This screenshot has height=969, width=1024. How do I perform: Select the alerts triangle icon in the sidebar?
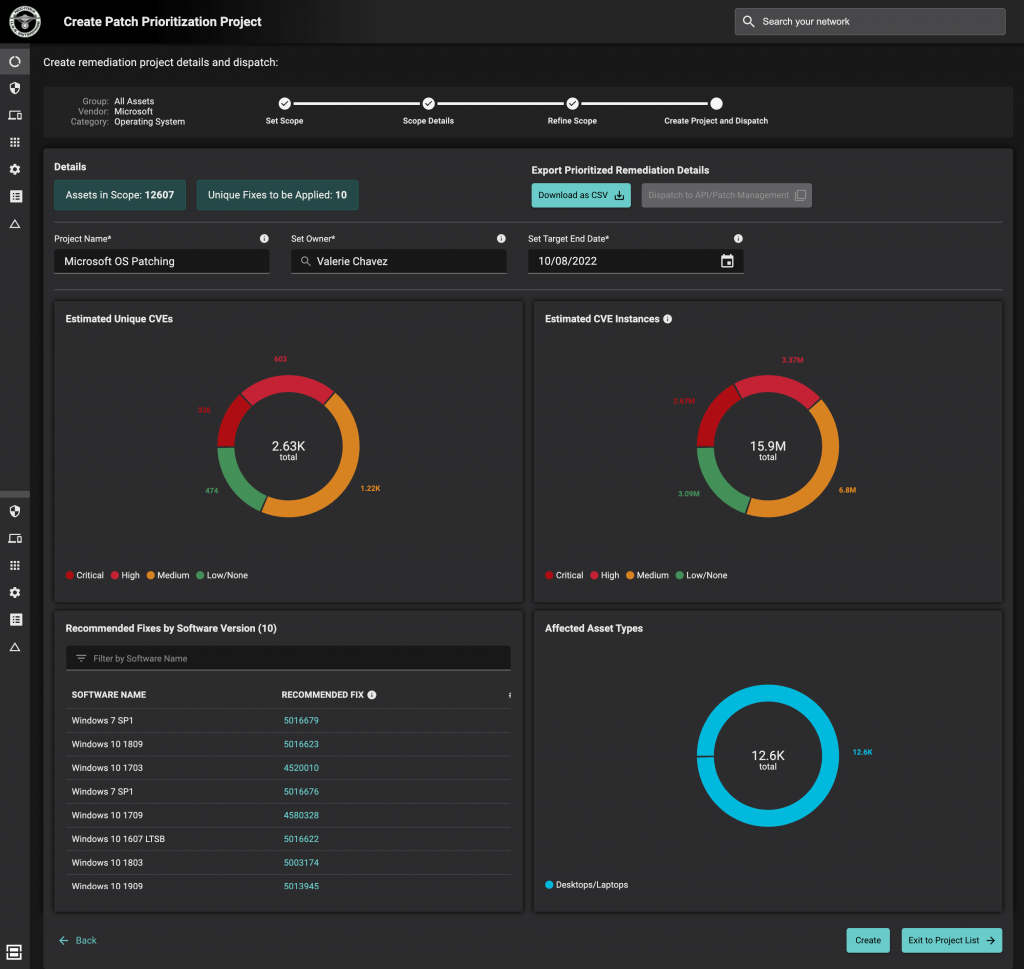[x=14, y=223]
